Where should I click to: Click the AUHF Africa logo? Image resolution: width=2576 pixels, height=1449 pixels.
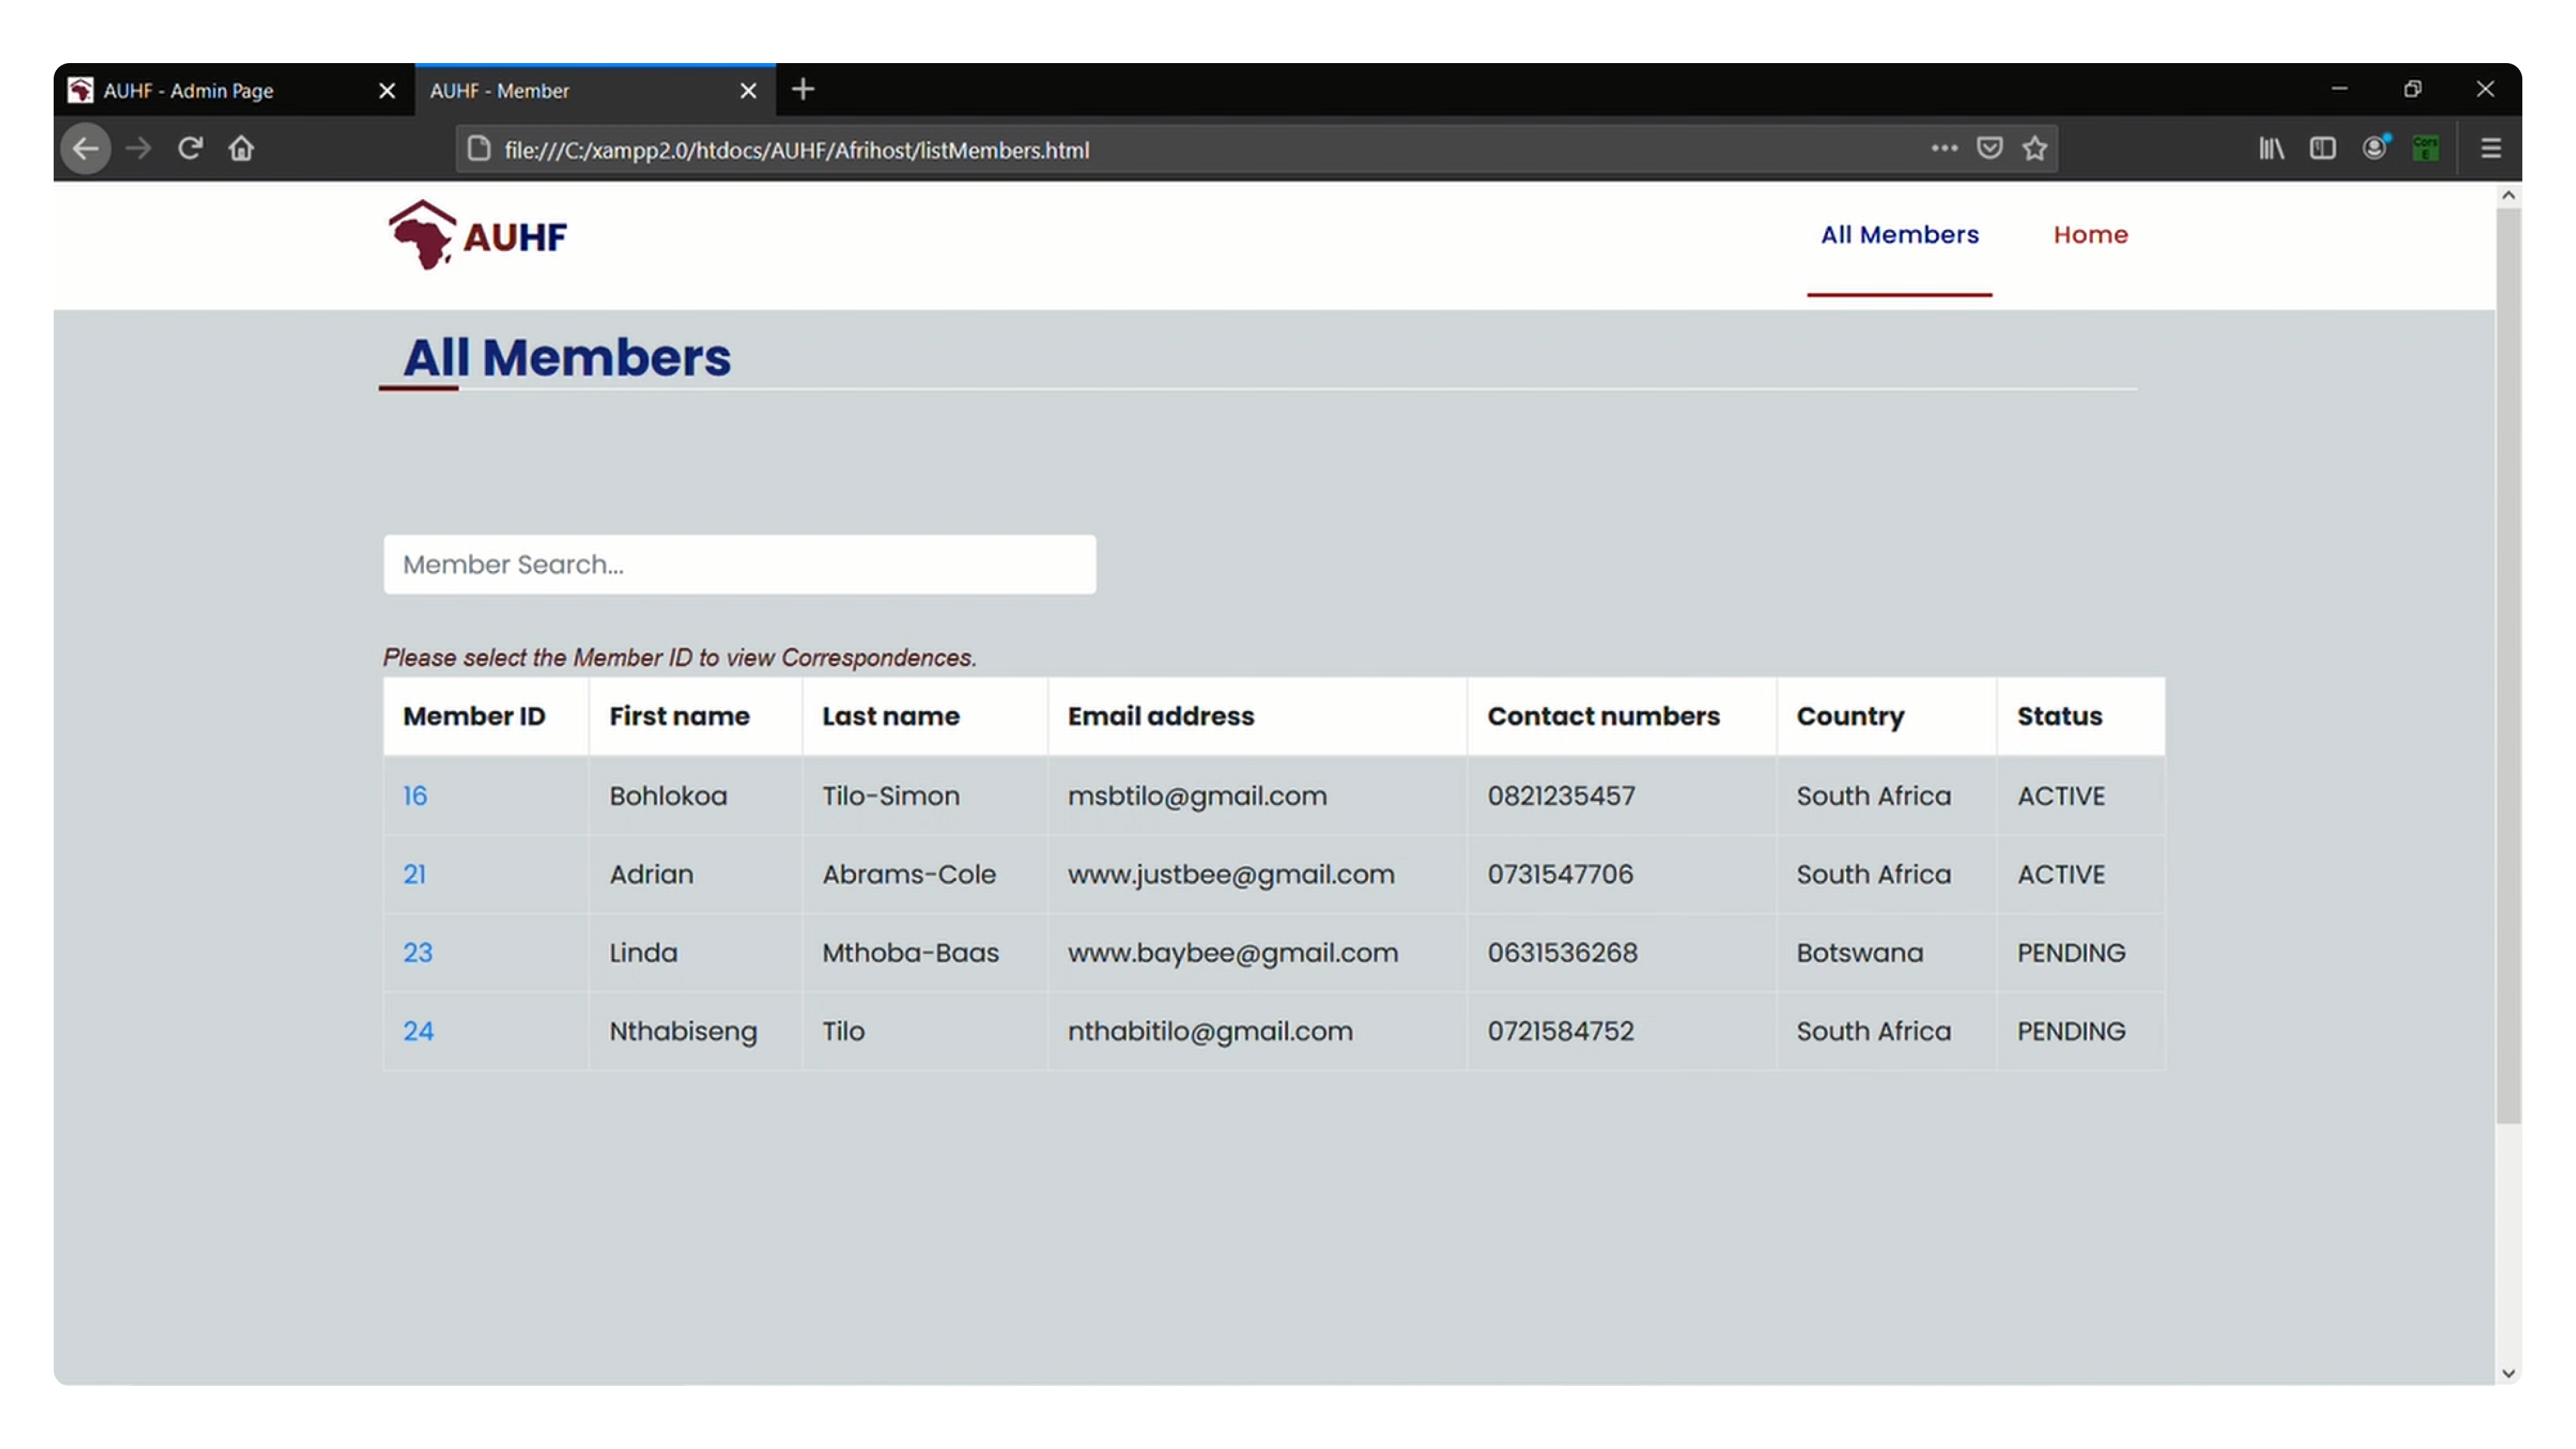pos(478,235)
